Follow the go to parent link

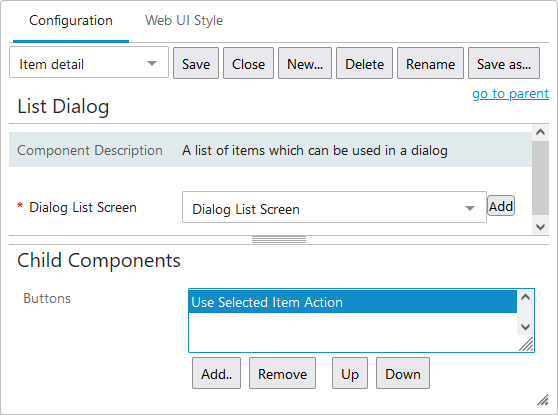coord(510,94)
